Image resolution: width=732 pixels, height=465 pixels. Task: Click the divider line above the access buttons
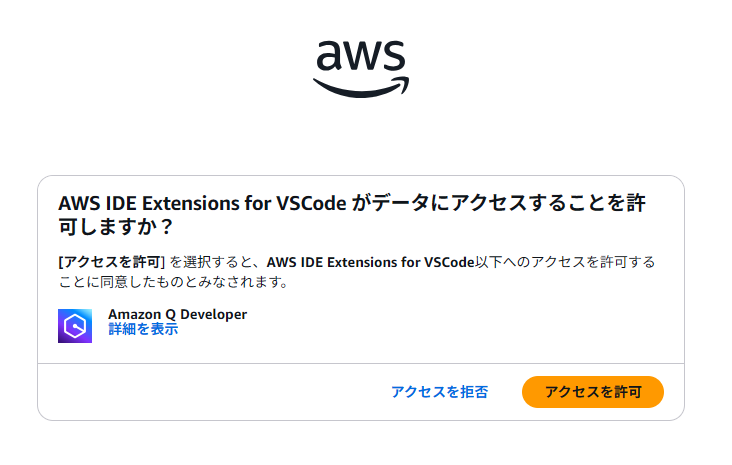361,363
